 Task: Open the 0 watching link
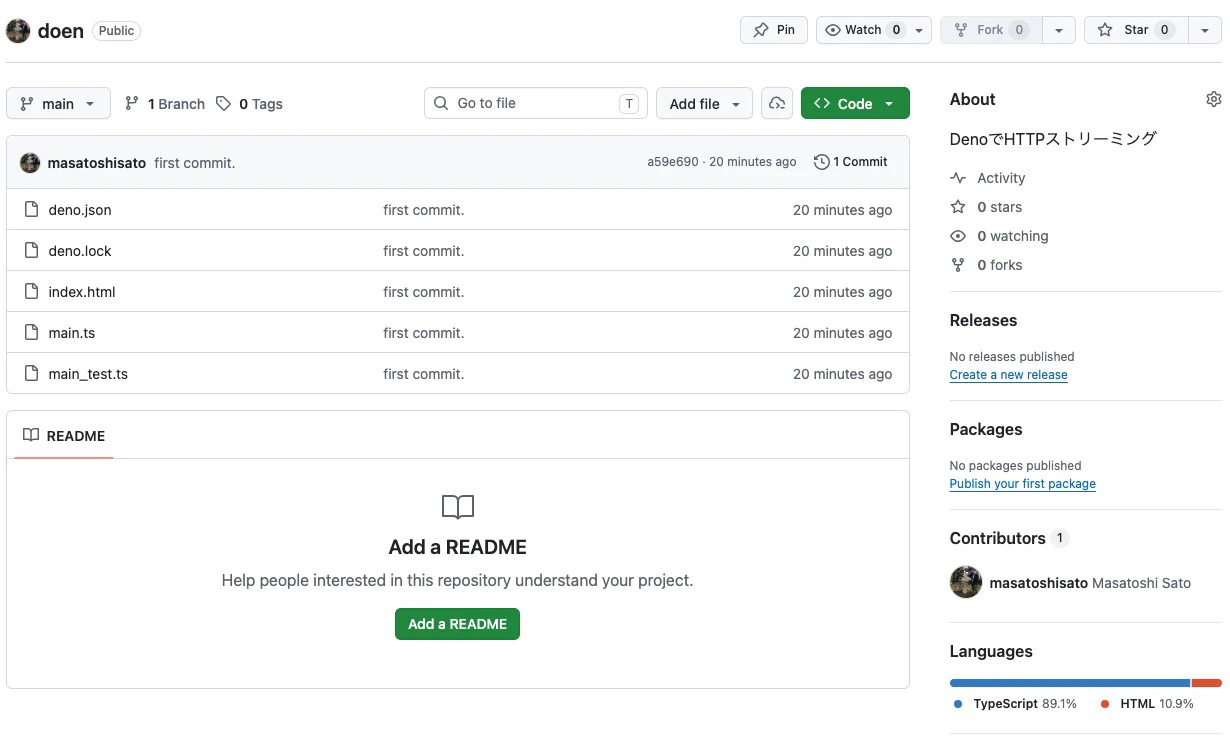point(999,236)
